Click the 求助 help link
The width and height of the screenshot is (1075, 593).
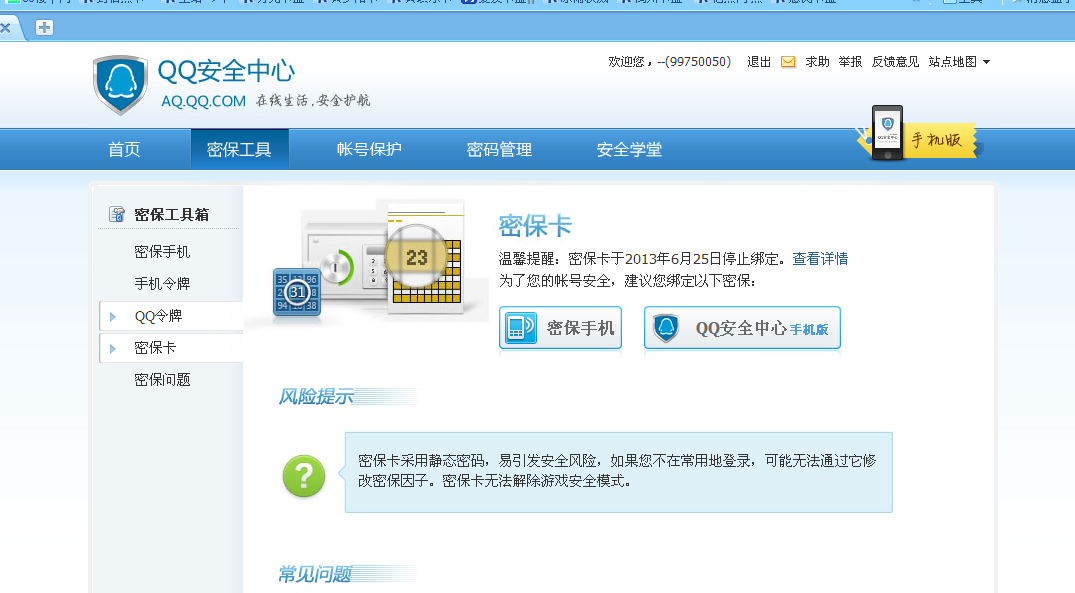coord(817,62)
